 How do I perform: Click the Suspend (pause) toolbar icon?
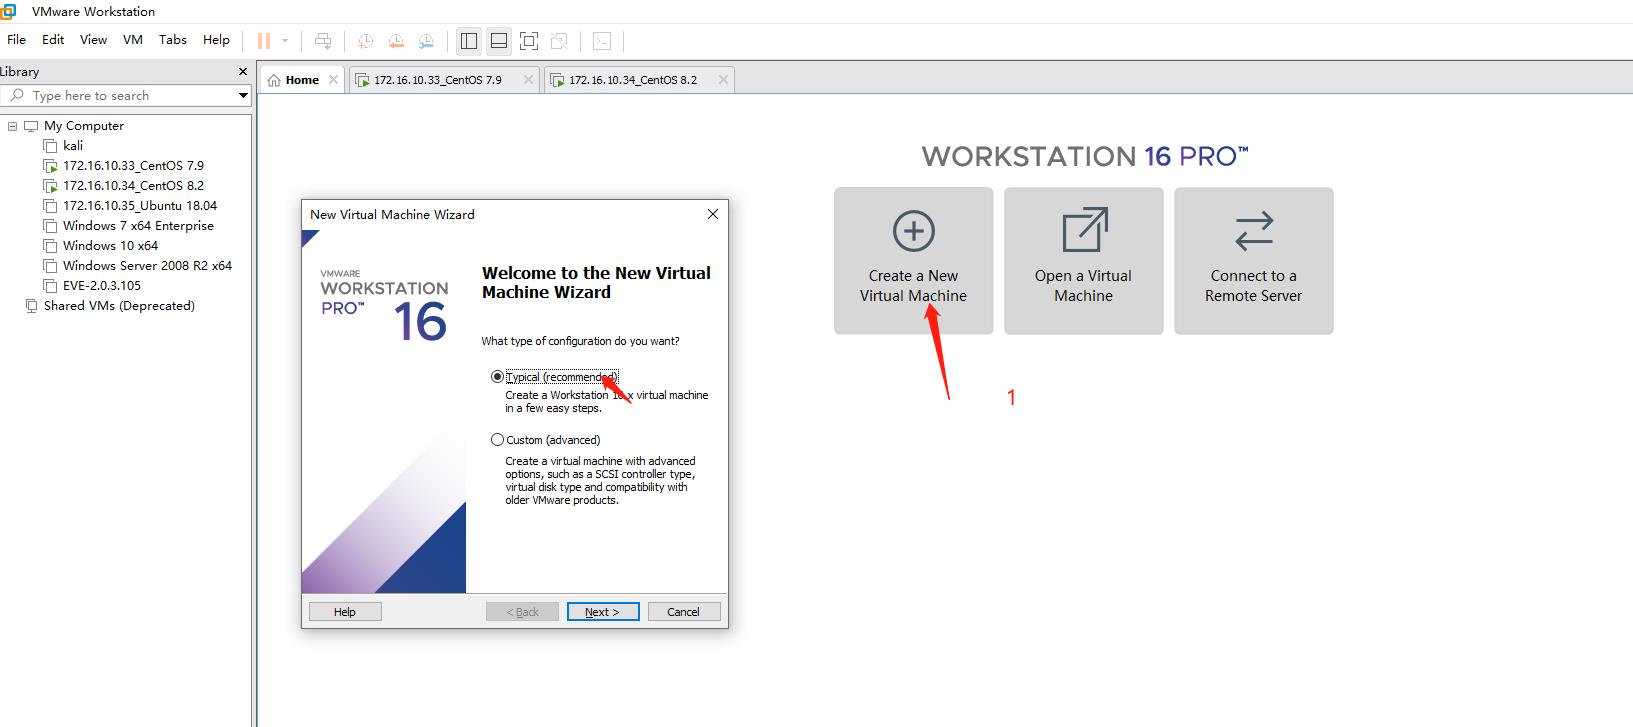pos(264,41)
